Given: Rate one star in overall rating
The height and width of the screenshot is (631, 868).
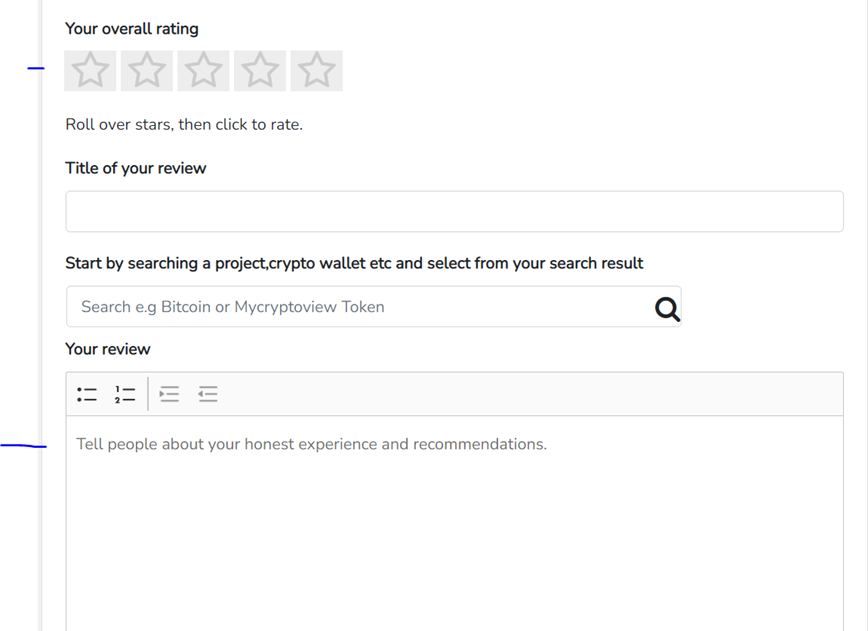Looking at the screenshot, I should point(90,71).
